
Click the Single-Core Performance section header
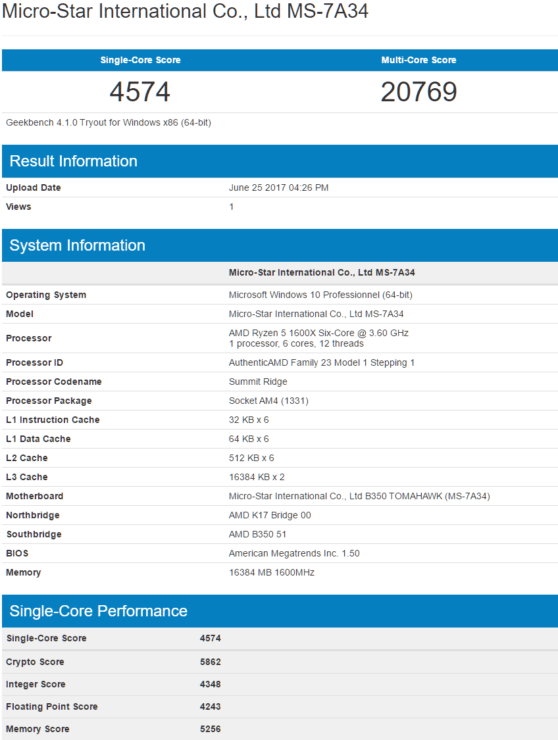[x=98, y=611]
